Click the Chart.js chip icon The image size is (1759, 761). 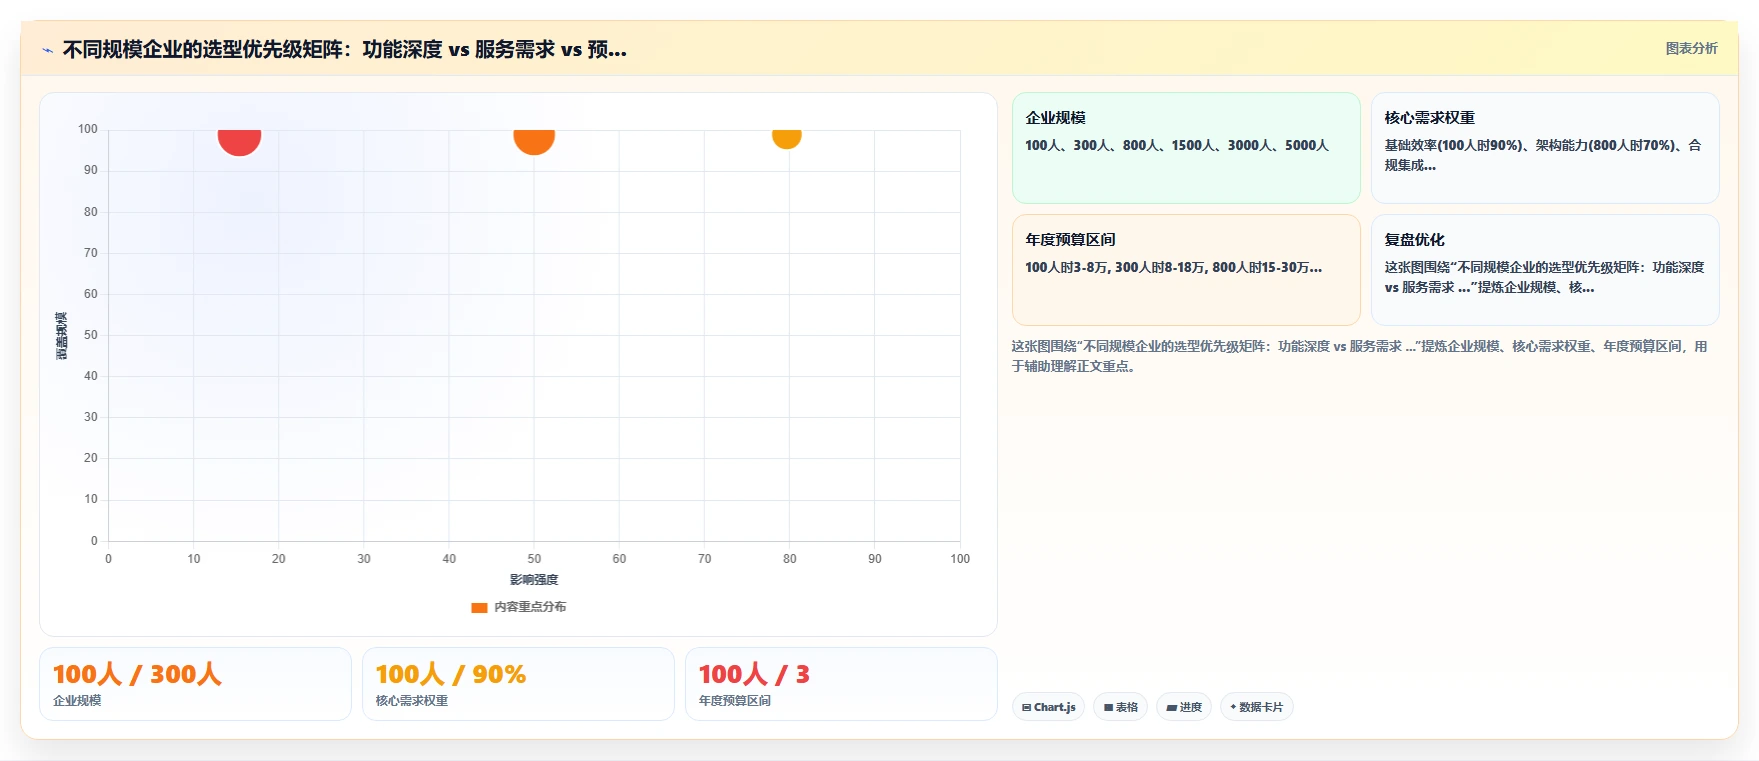click(x=1026, y=707)
